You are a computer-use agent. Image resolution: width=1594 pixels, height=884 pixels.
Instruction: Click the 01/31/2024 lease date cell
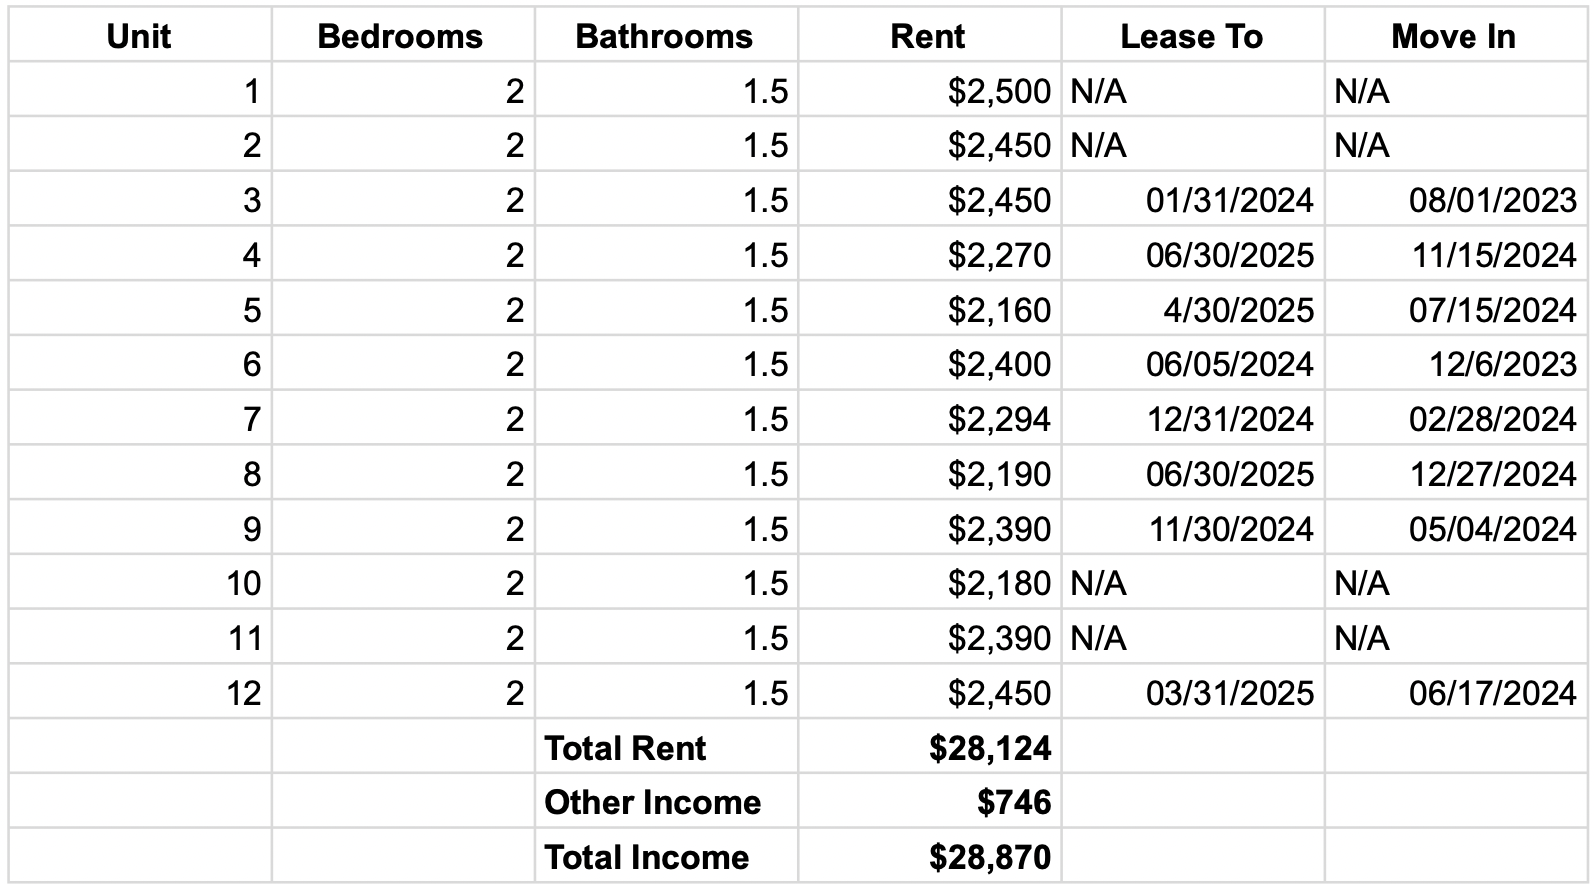(x=1229, y=201)
